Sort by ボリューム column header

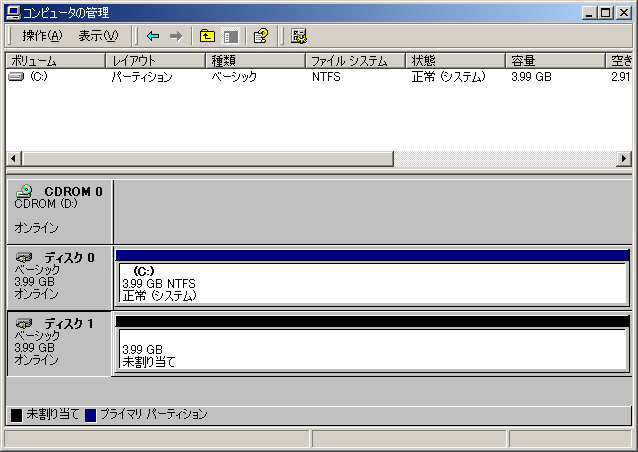(x=56, y=61)
